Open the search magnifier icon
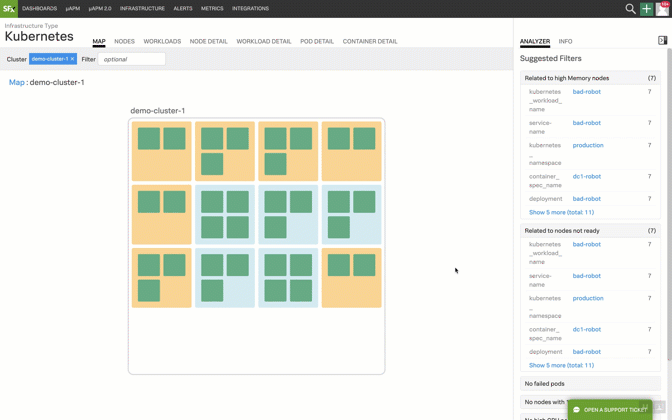672x420 pixels. coord(630,9)
